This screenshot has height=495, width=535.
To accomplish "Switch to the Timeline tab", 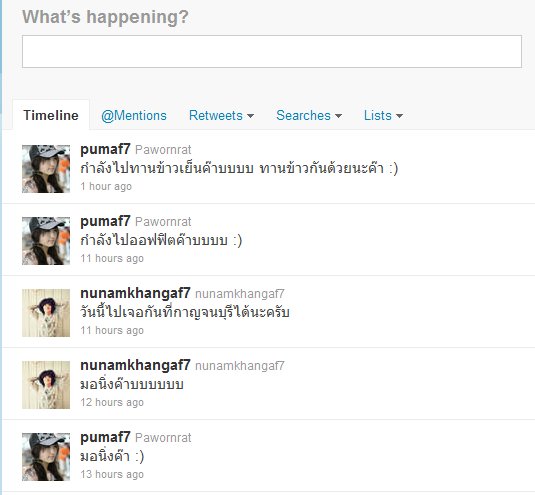I will (x=51, y=115).
